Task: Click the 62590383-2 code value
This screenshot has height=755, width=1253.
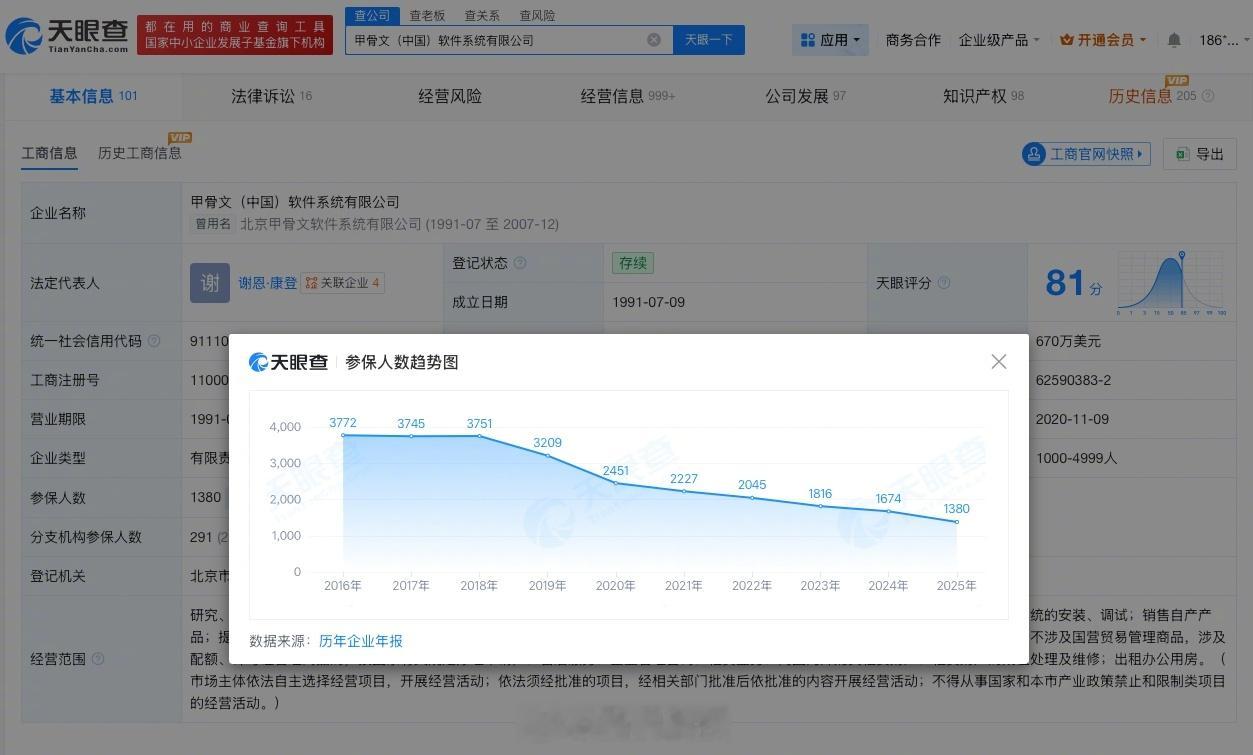Action: (x=1074, y=380)
